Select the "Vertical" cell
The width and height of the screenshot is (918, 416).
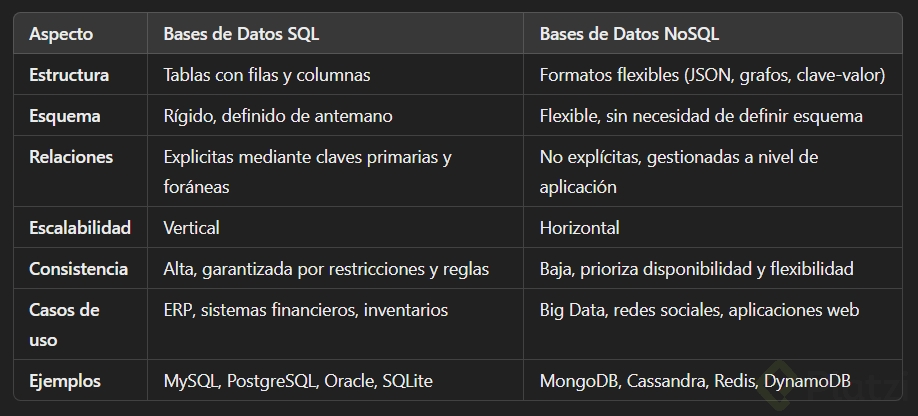[191, 228]
